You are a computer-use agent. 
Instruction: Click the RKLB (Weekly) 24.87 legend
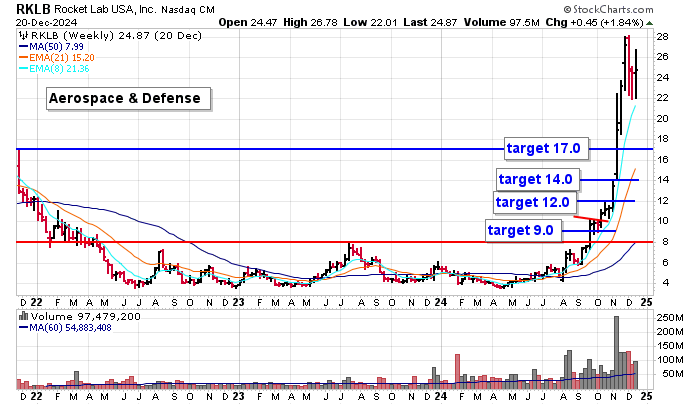point(116,35)
